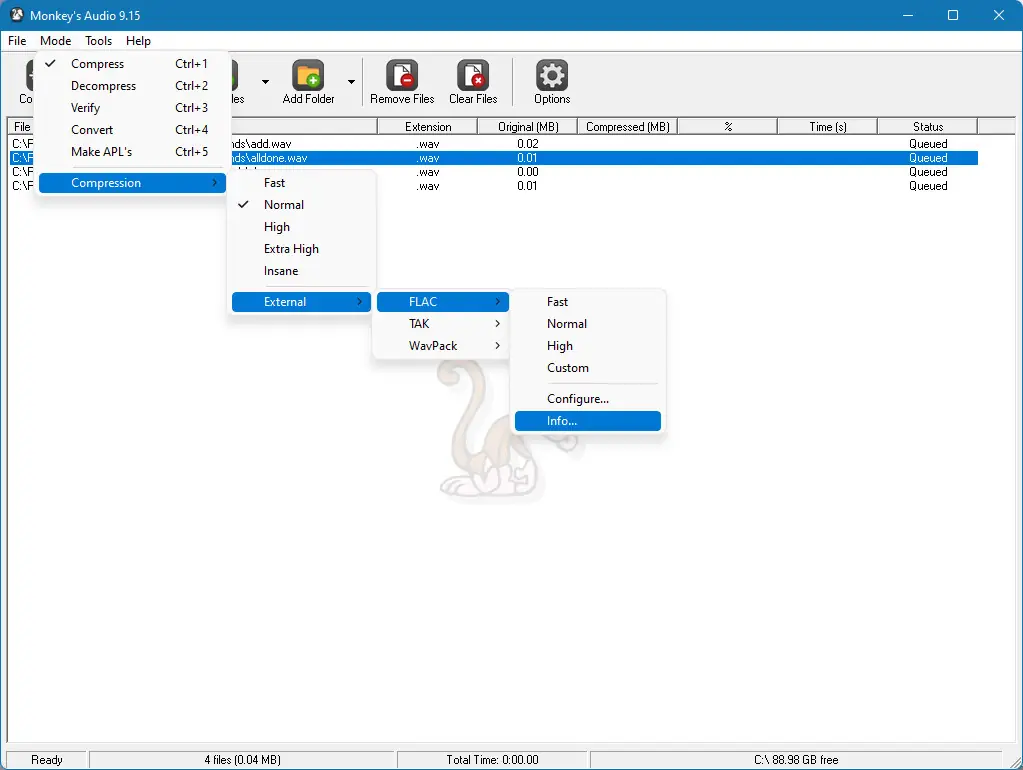
Task: Select High compression level
Action: coord(301,227)
